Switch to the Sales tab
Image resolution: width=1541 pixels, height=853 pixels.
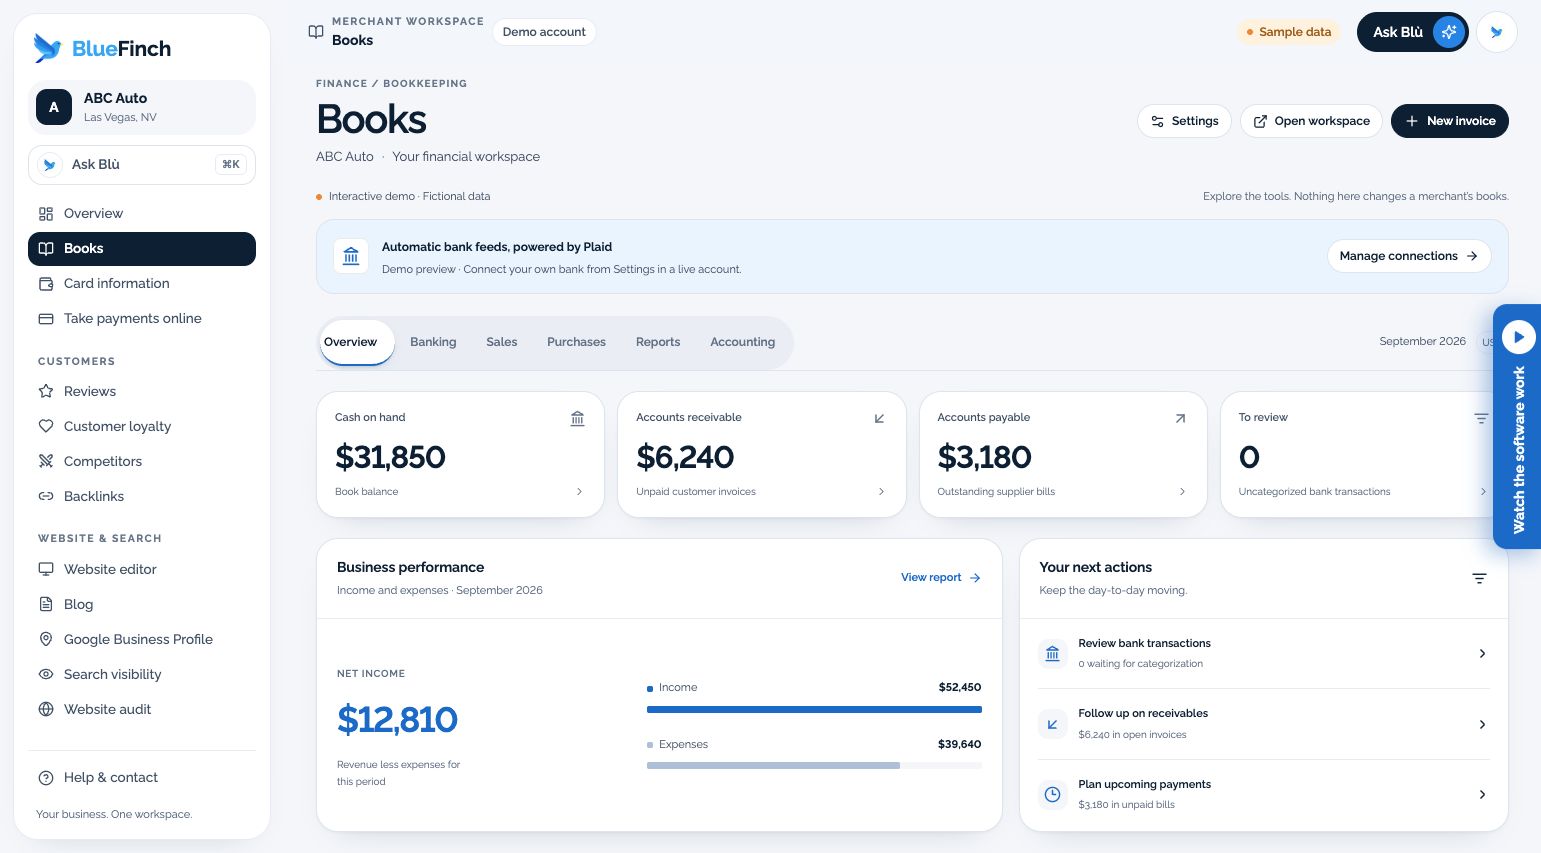(x=502, y=342)
